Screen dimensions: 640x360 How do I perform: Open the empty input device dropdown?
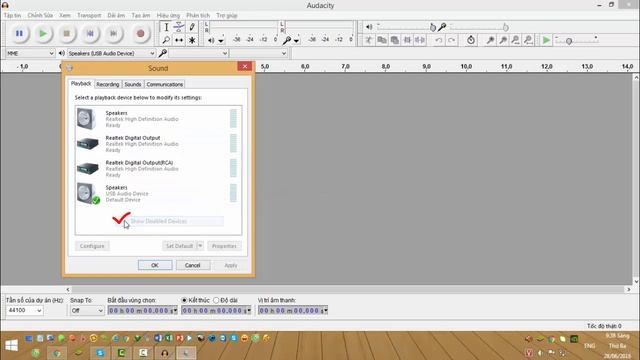(x=198, y=53)
